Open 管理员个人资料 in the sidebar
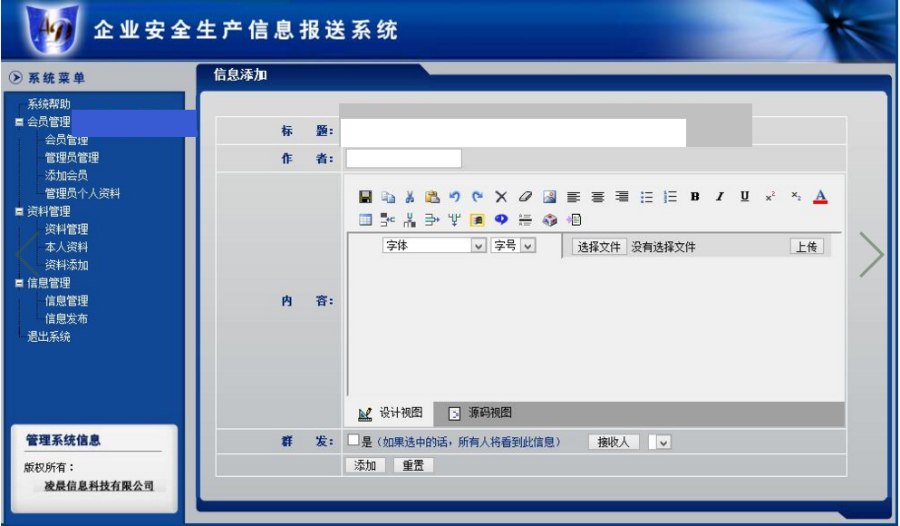The height and width of the screenshot is (526, 900). point(82,194)
